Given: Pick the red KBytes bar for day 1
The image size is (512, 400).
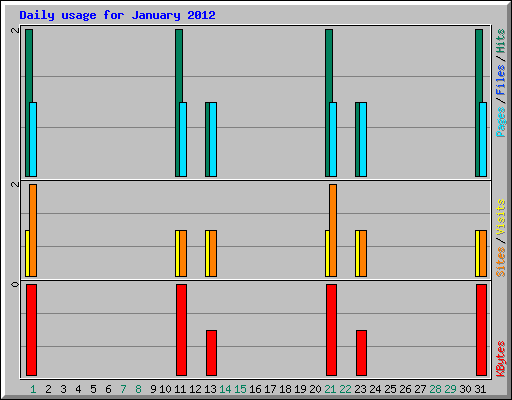Looking at the screenshot, I should click(x=31, y=330).
